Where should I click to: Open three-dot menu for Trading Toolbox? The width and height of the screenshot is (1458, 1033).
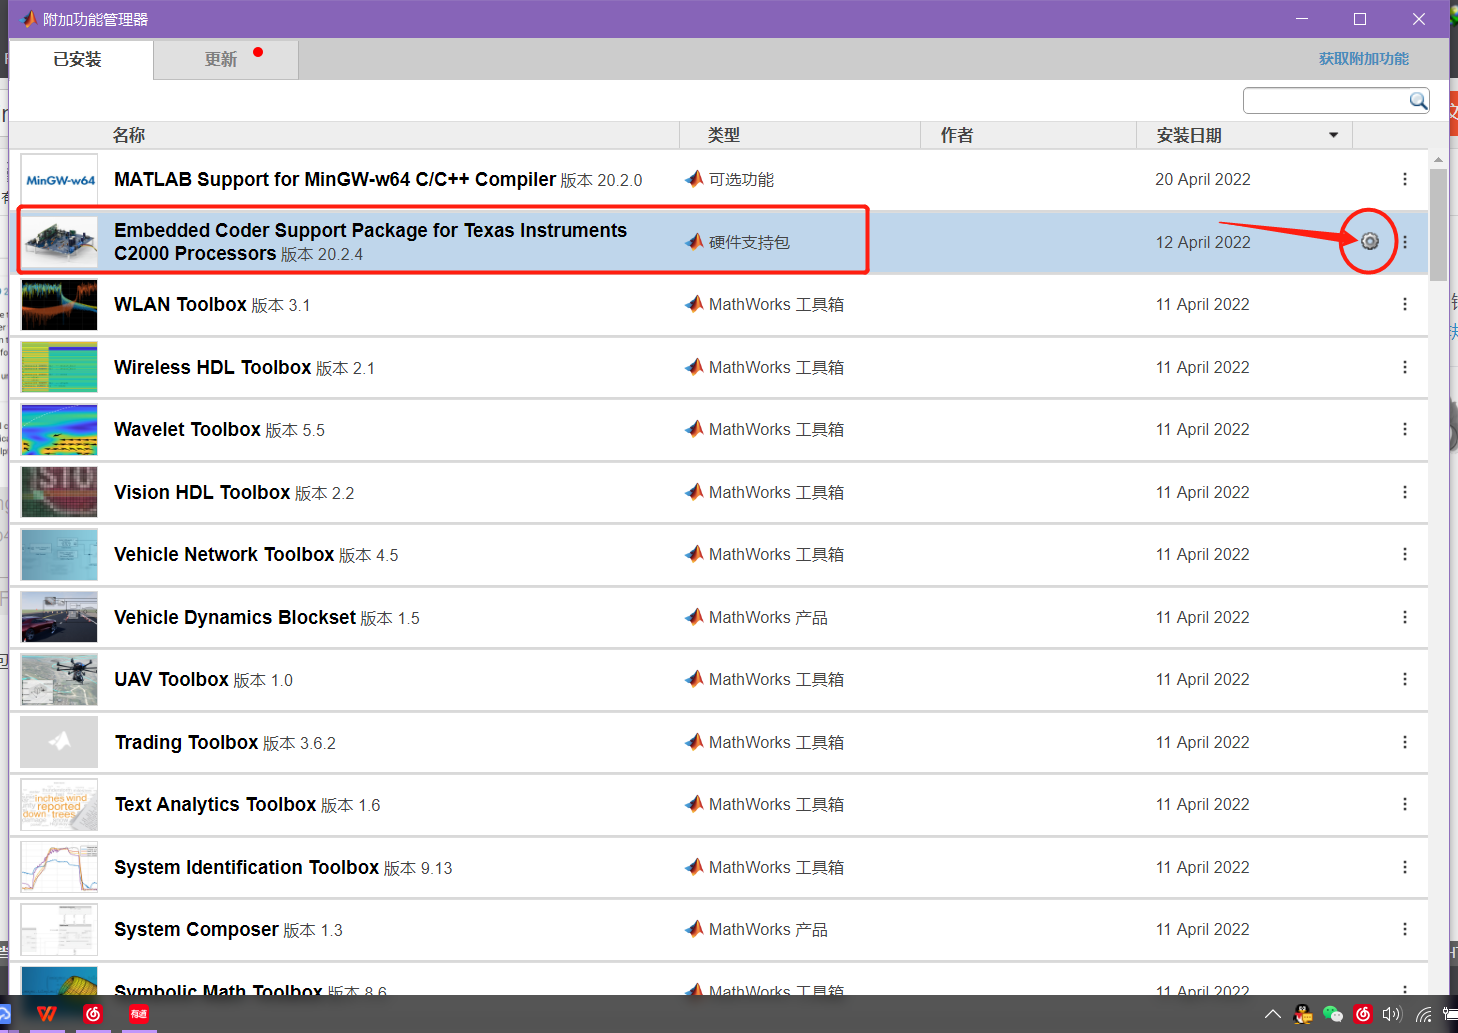tap(1405, 742)
